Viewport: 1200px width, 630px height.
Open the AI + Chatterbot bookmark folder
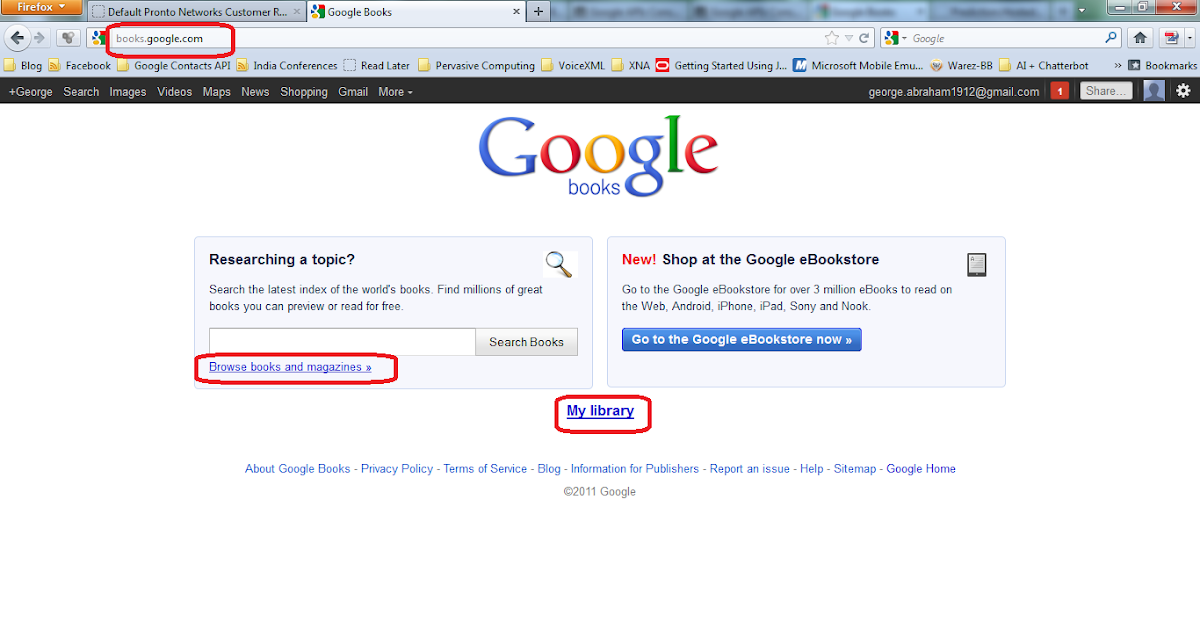(x=1043, y=65)
